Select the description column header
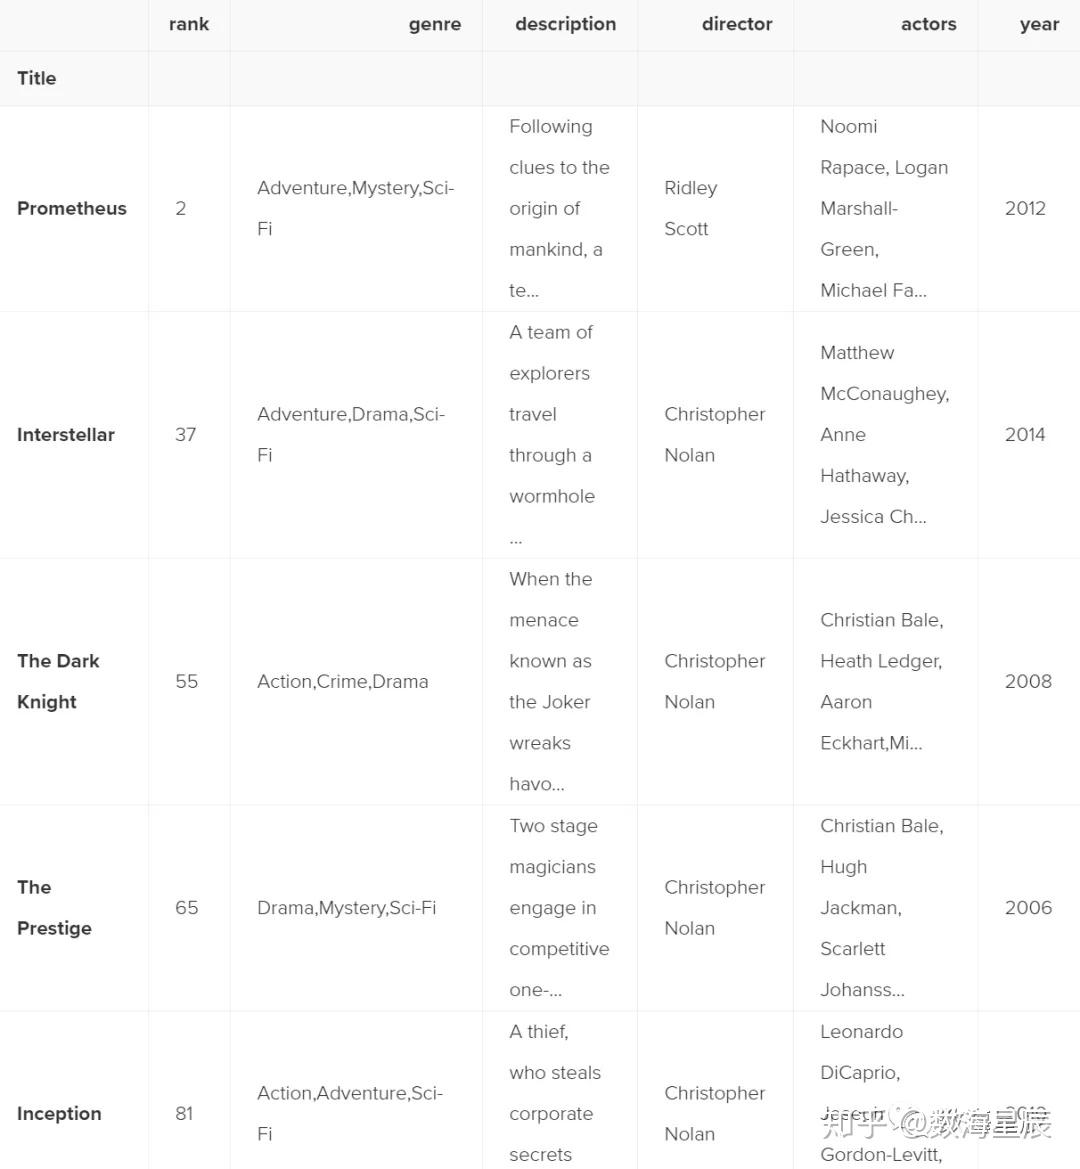The image size is (1080, 1169). [x=565, y=24]
